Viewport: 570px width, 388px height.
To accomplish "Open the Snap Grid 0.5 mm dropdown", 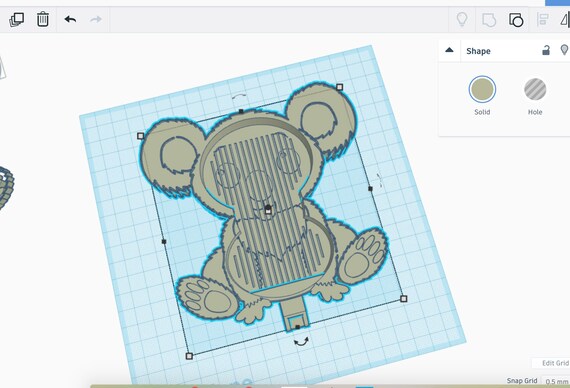I will [557, 381].
